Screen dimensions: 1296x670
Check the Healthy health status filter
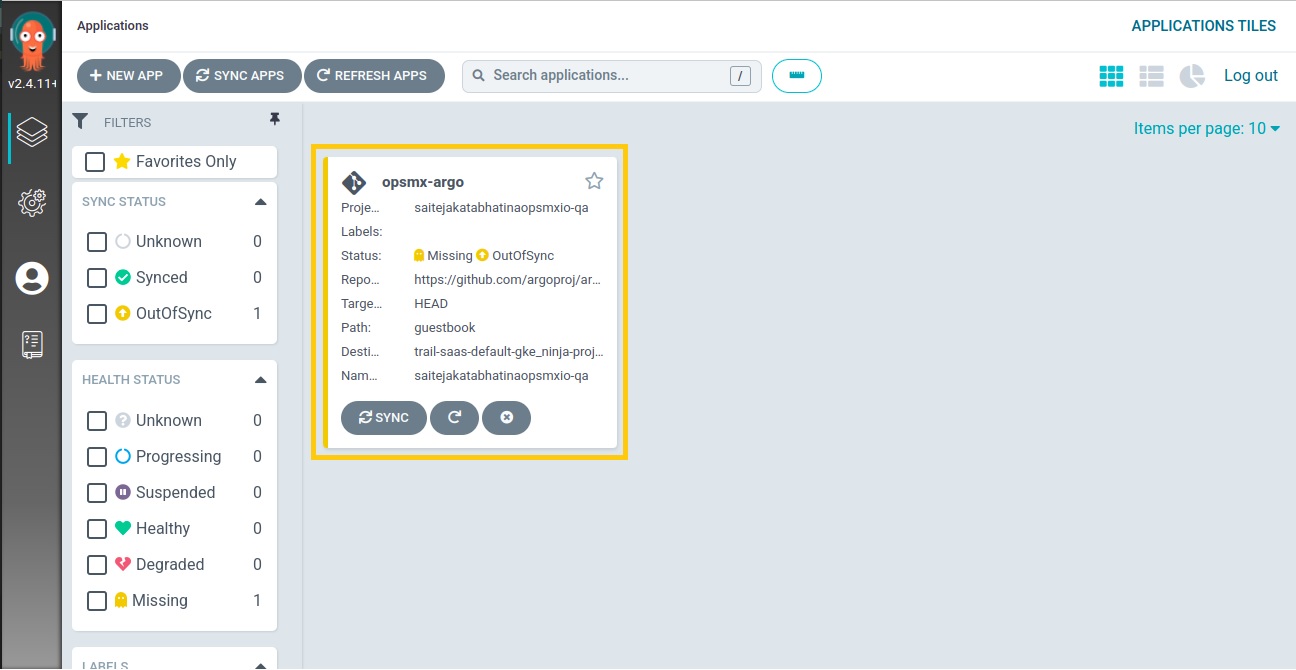(97, 529)
